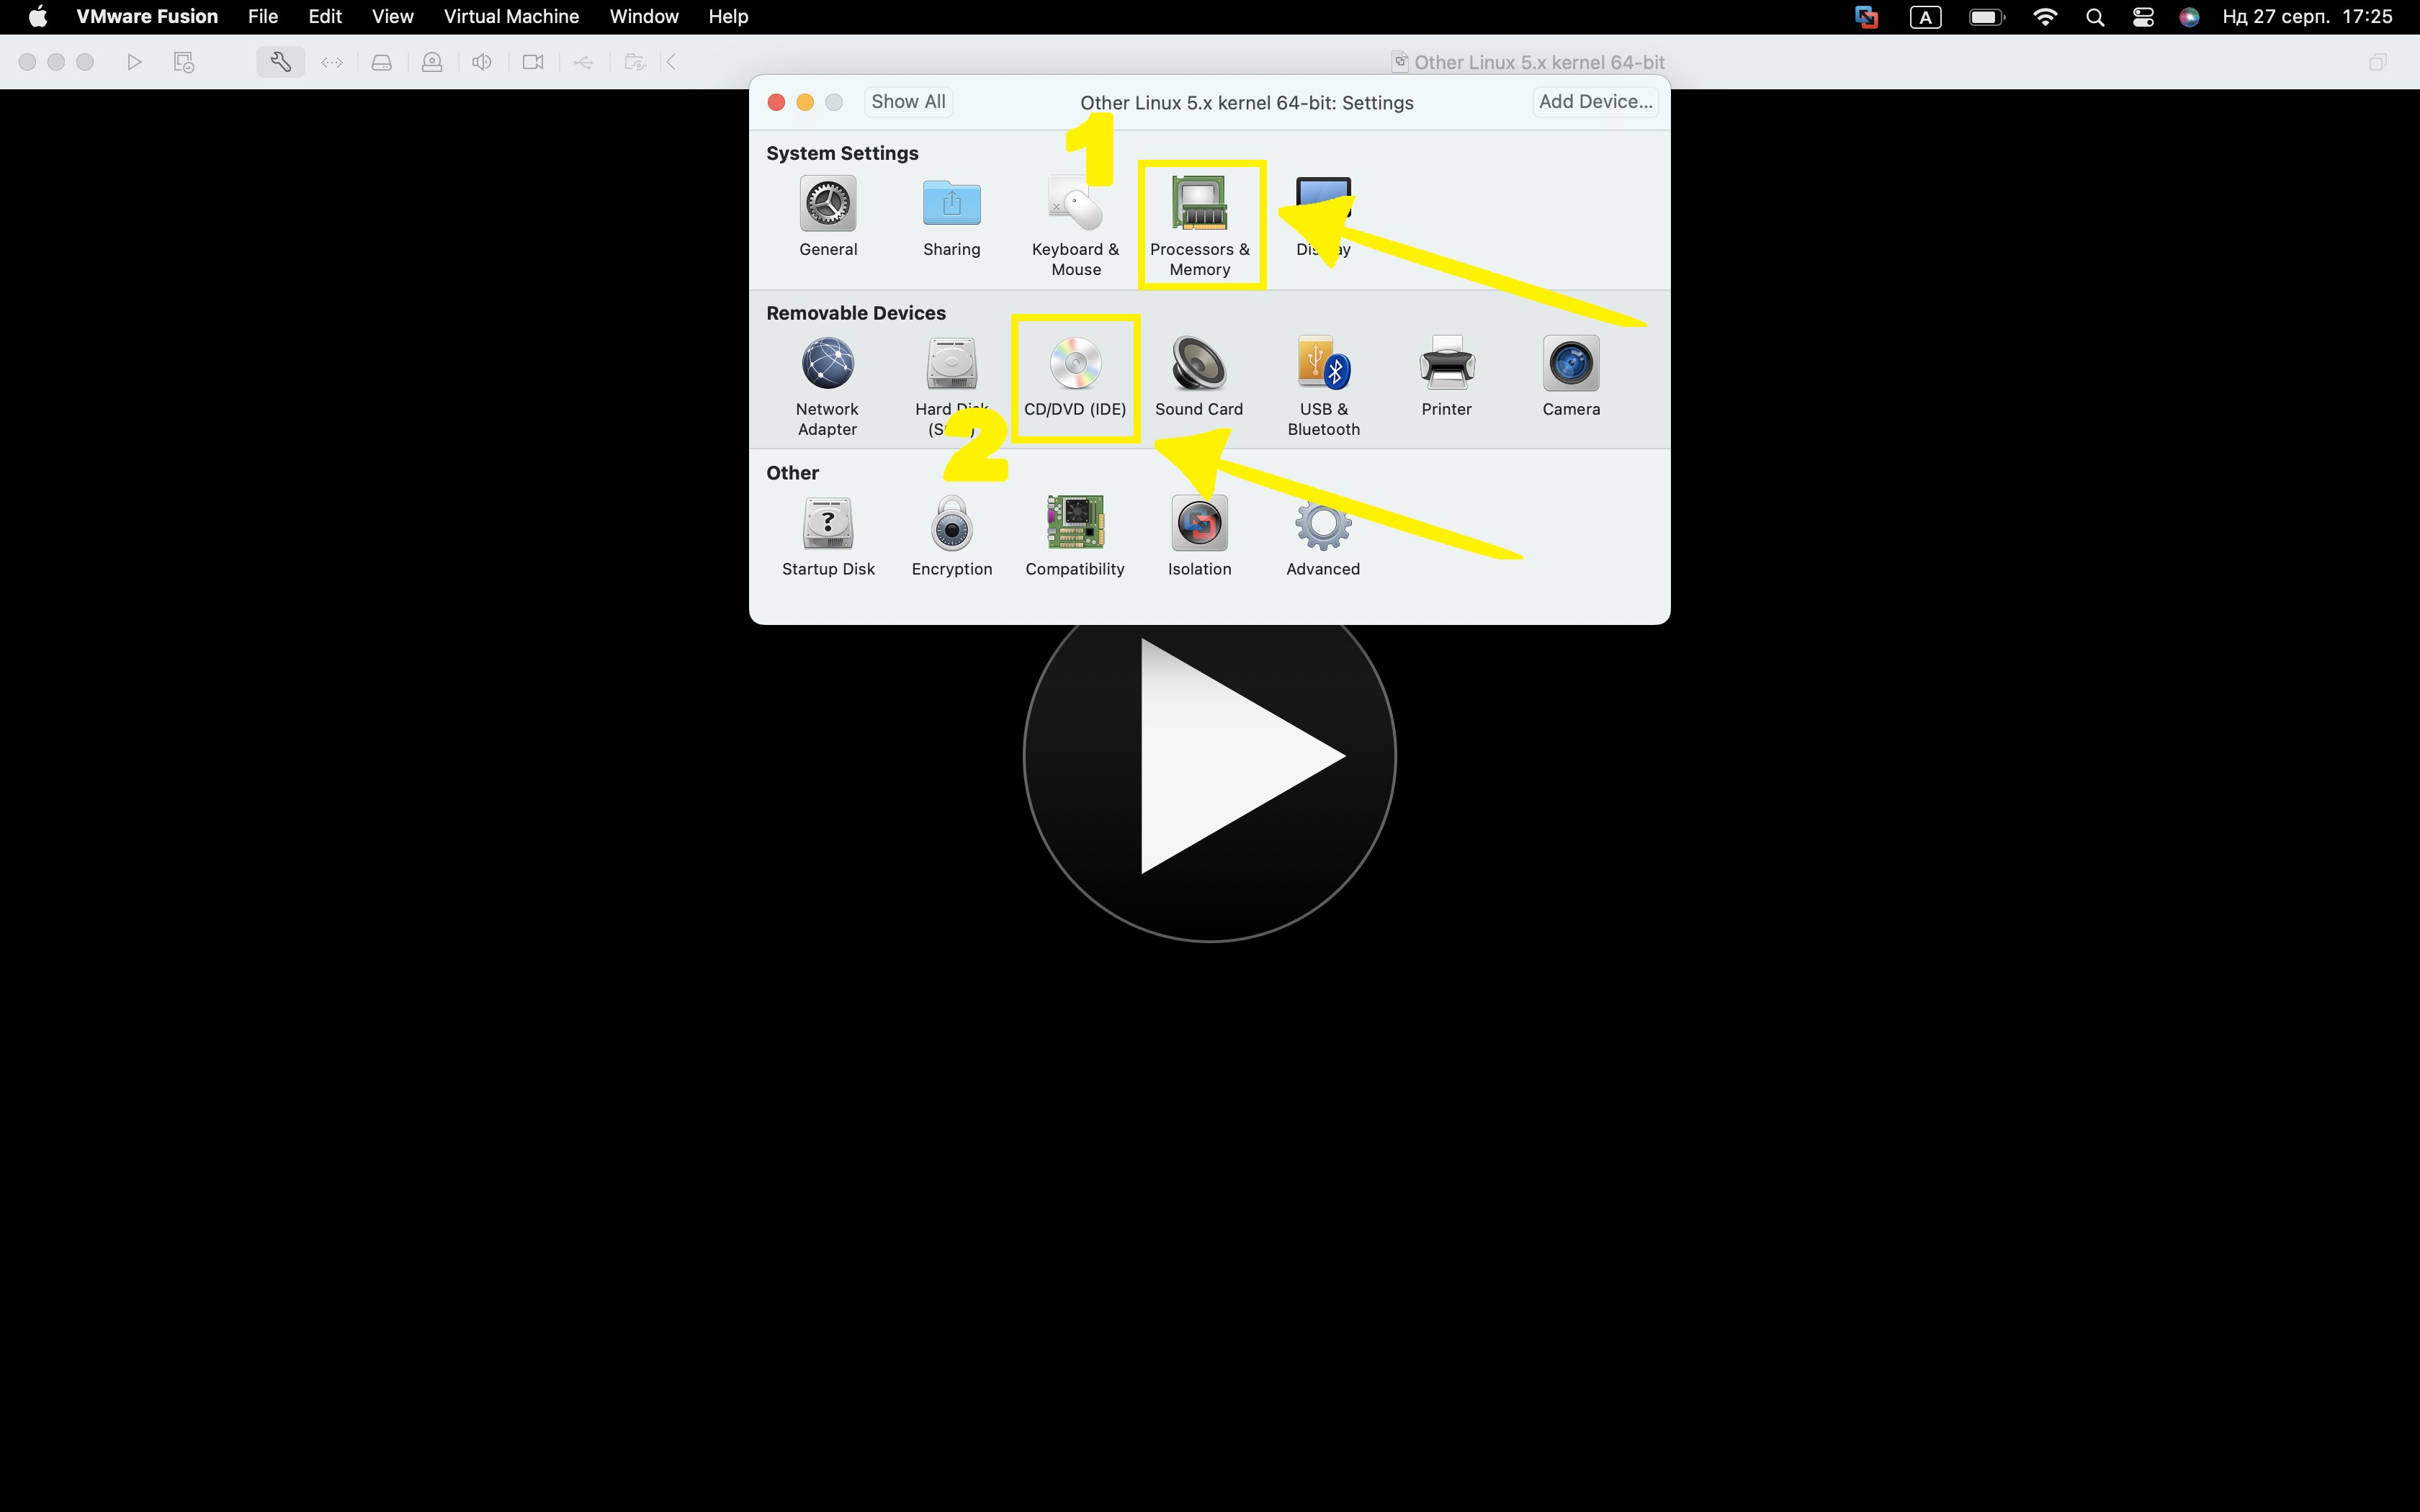2420x1512 pixels.
Task: Collapse the toolbar devices chevron
Action: click(x=671, y=62)
